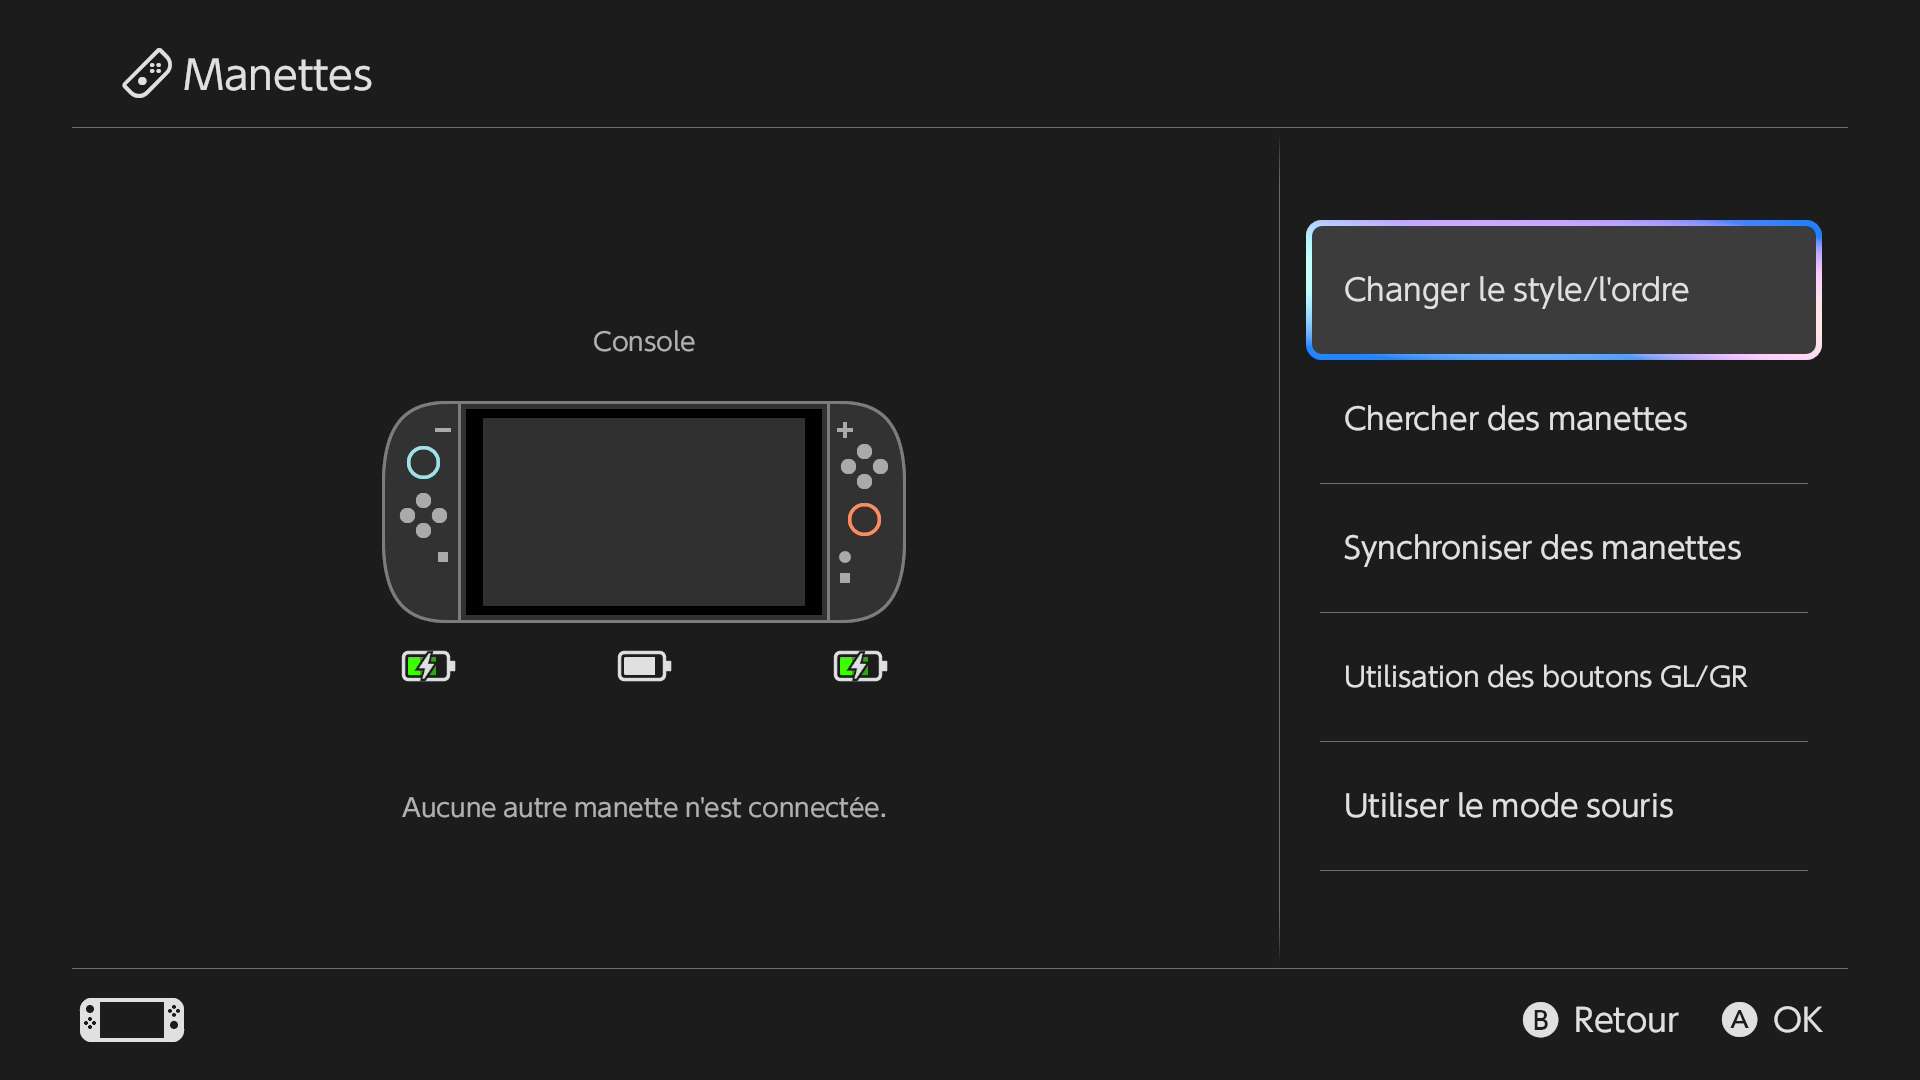Open Utilisation des boutons GL/GR

1563,677
